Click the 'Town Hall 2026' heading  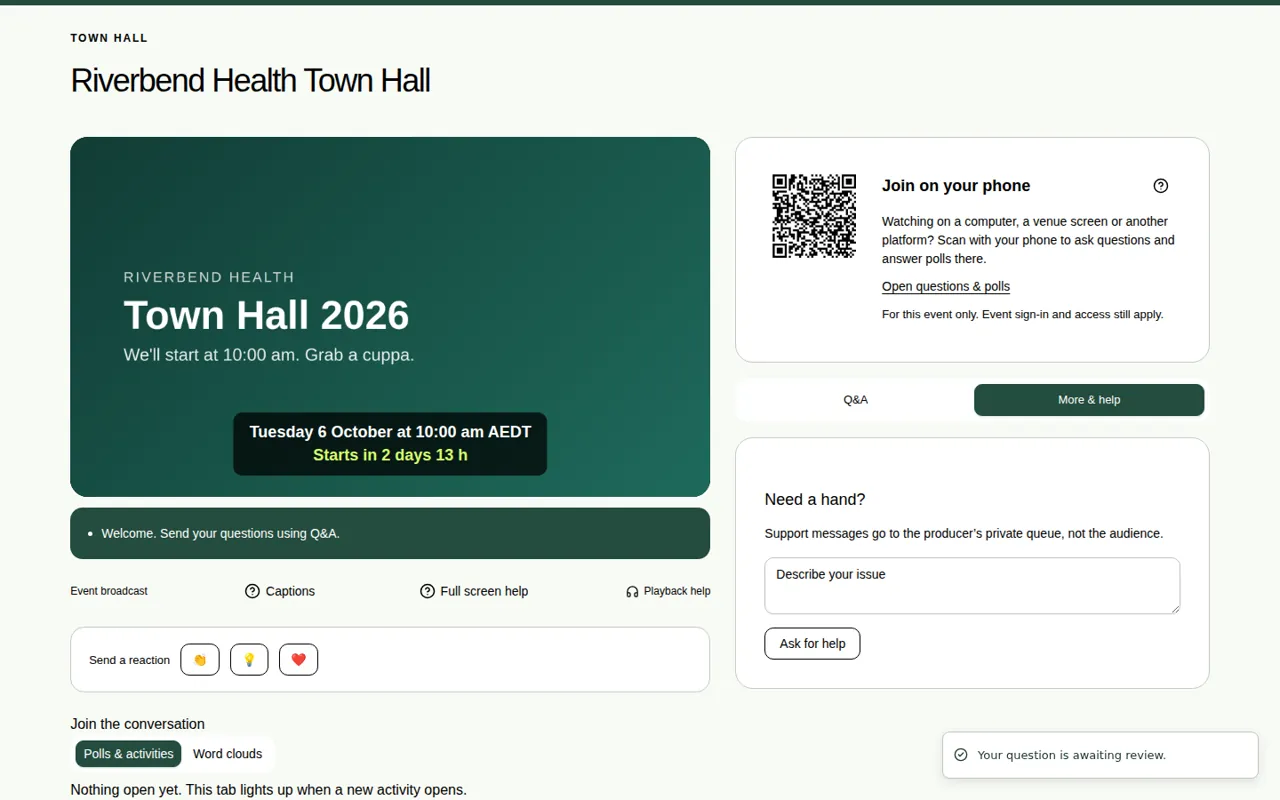click(x=266, y=315)
